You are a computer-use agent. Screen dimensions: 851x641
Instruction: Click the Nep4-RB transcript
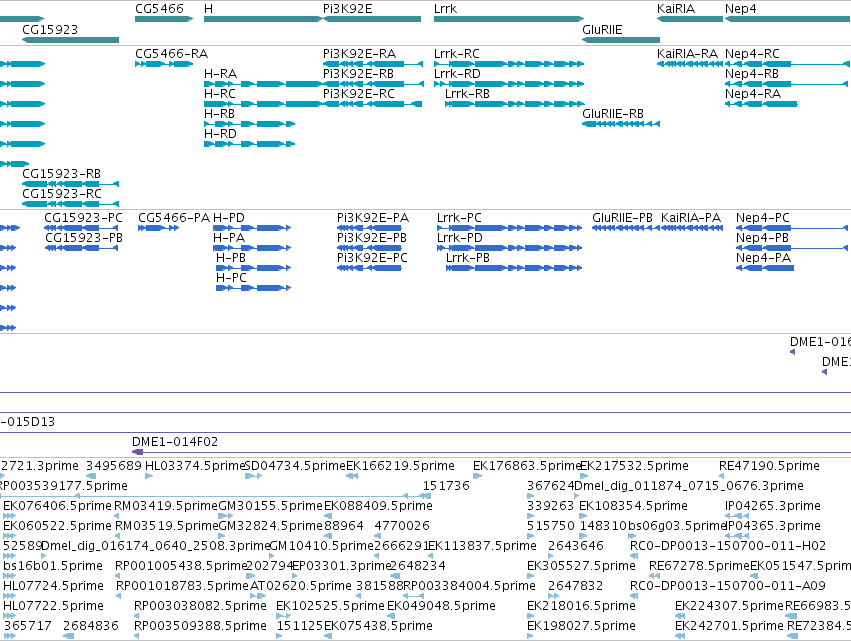coord(786,84)
